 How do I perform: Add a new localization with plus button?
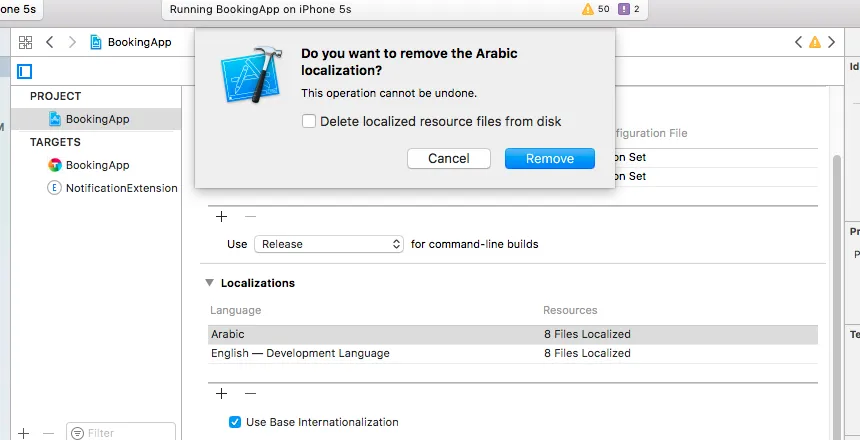(x=221, y=394)
